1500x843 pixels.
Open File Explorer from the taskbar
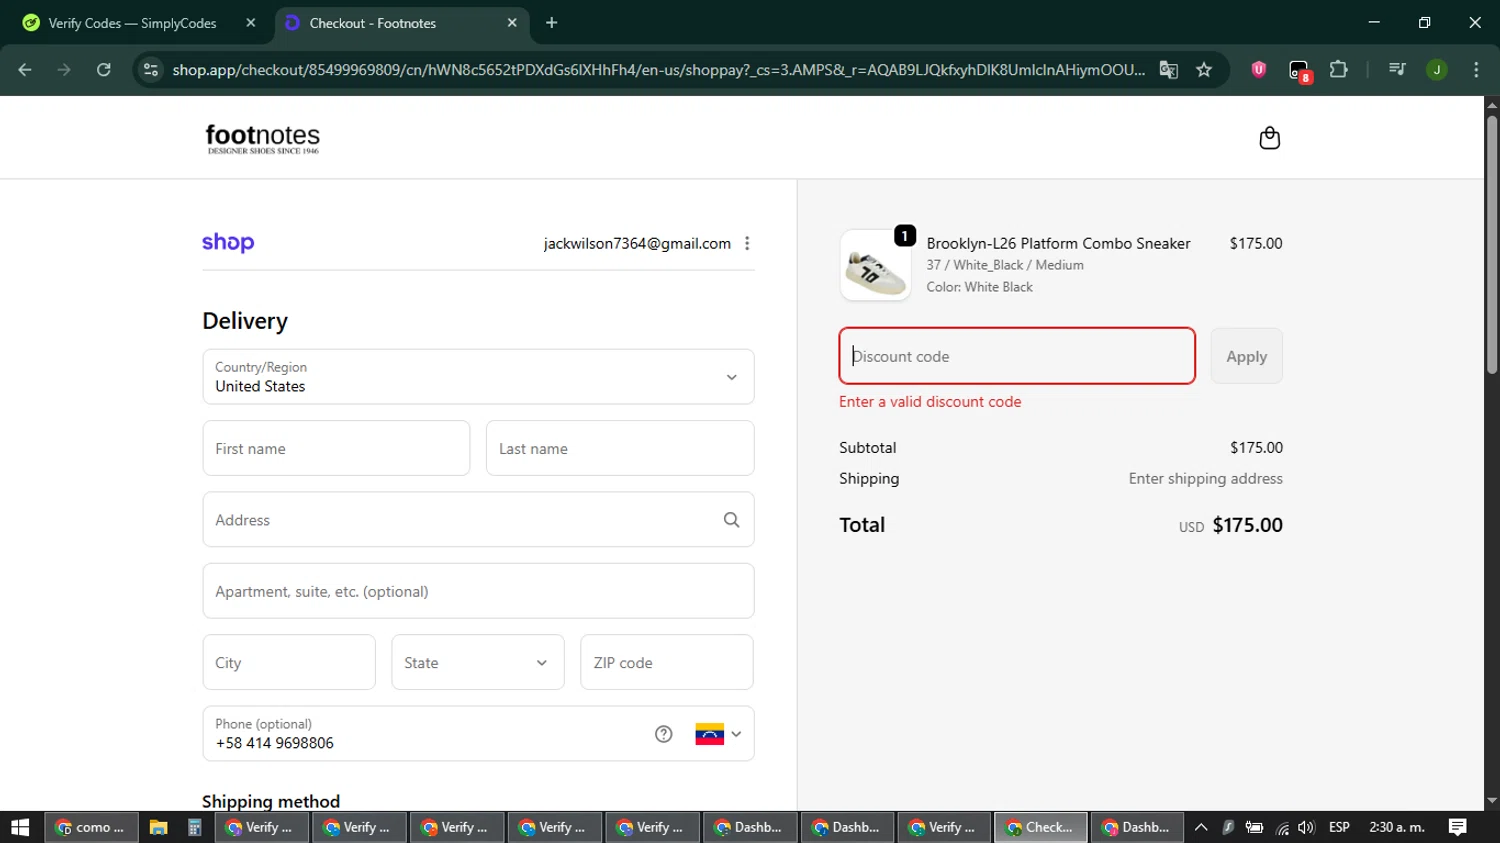[x=158, y=827]
